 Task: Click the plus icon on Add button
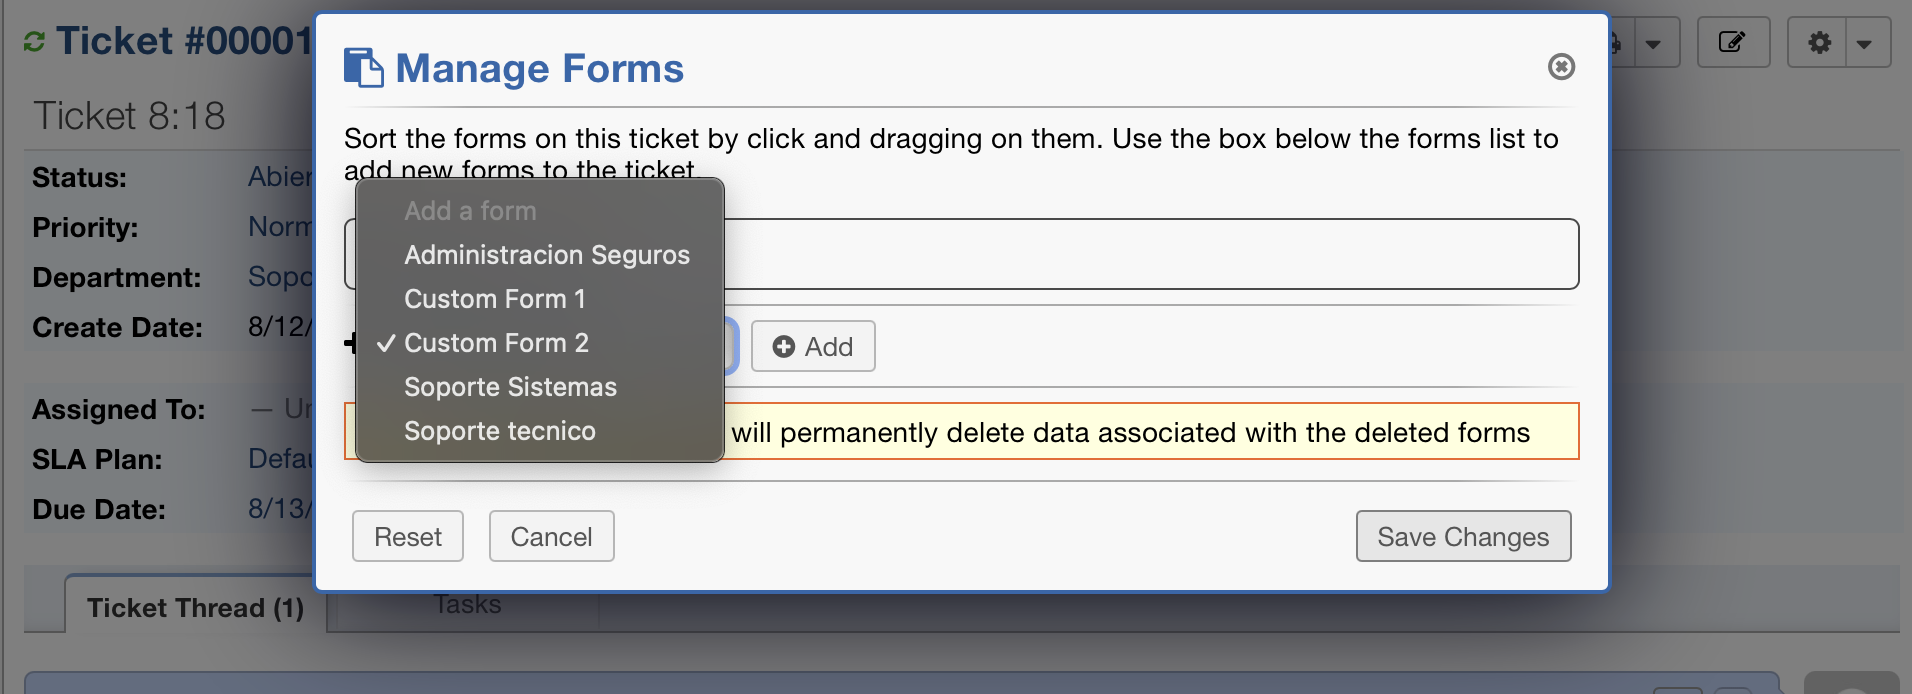784,347
